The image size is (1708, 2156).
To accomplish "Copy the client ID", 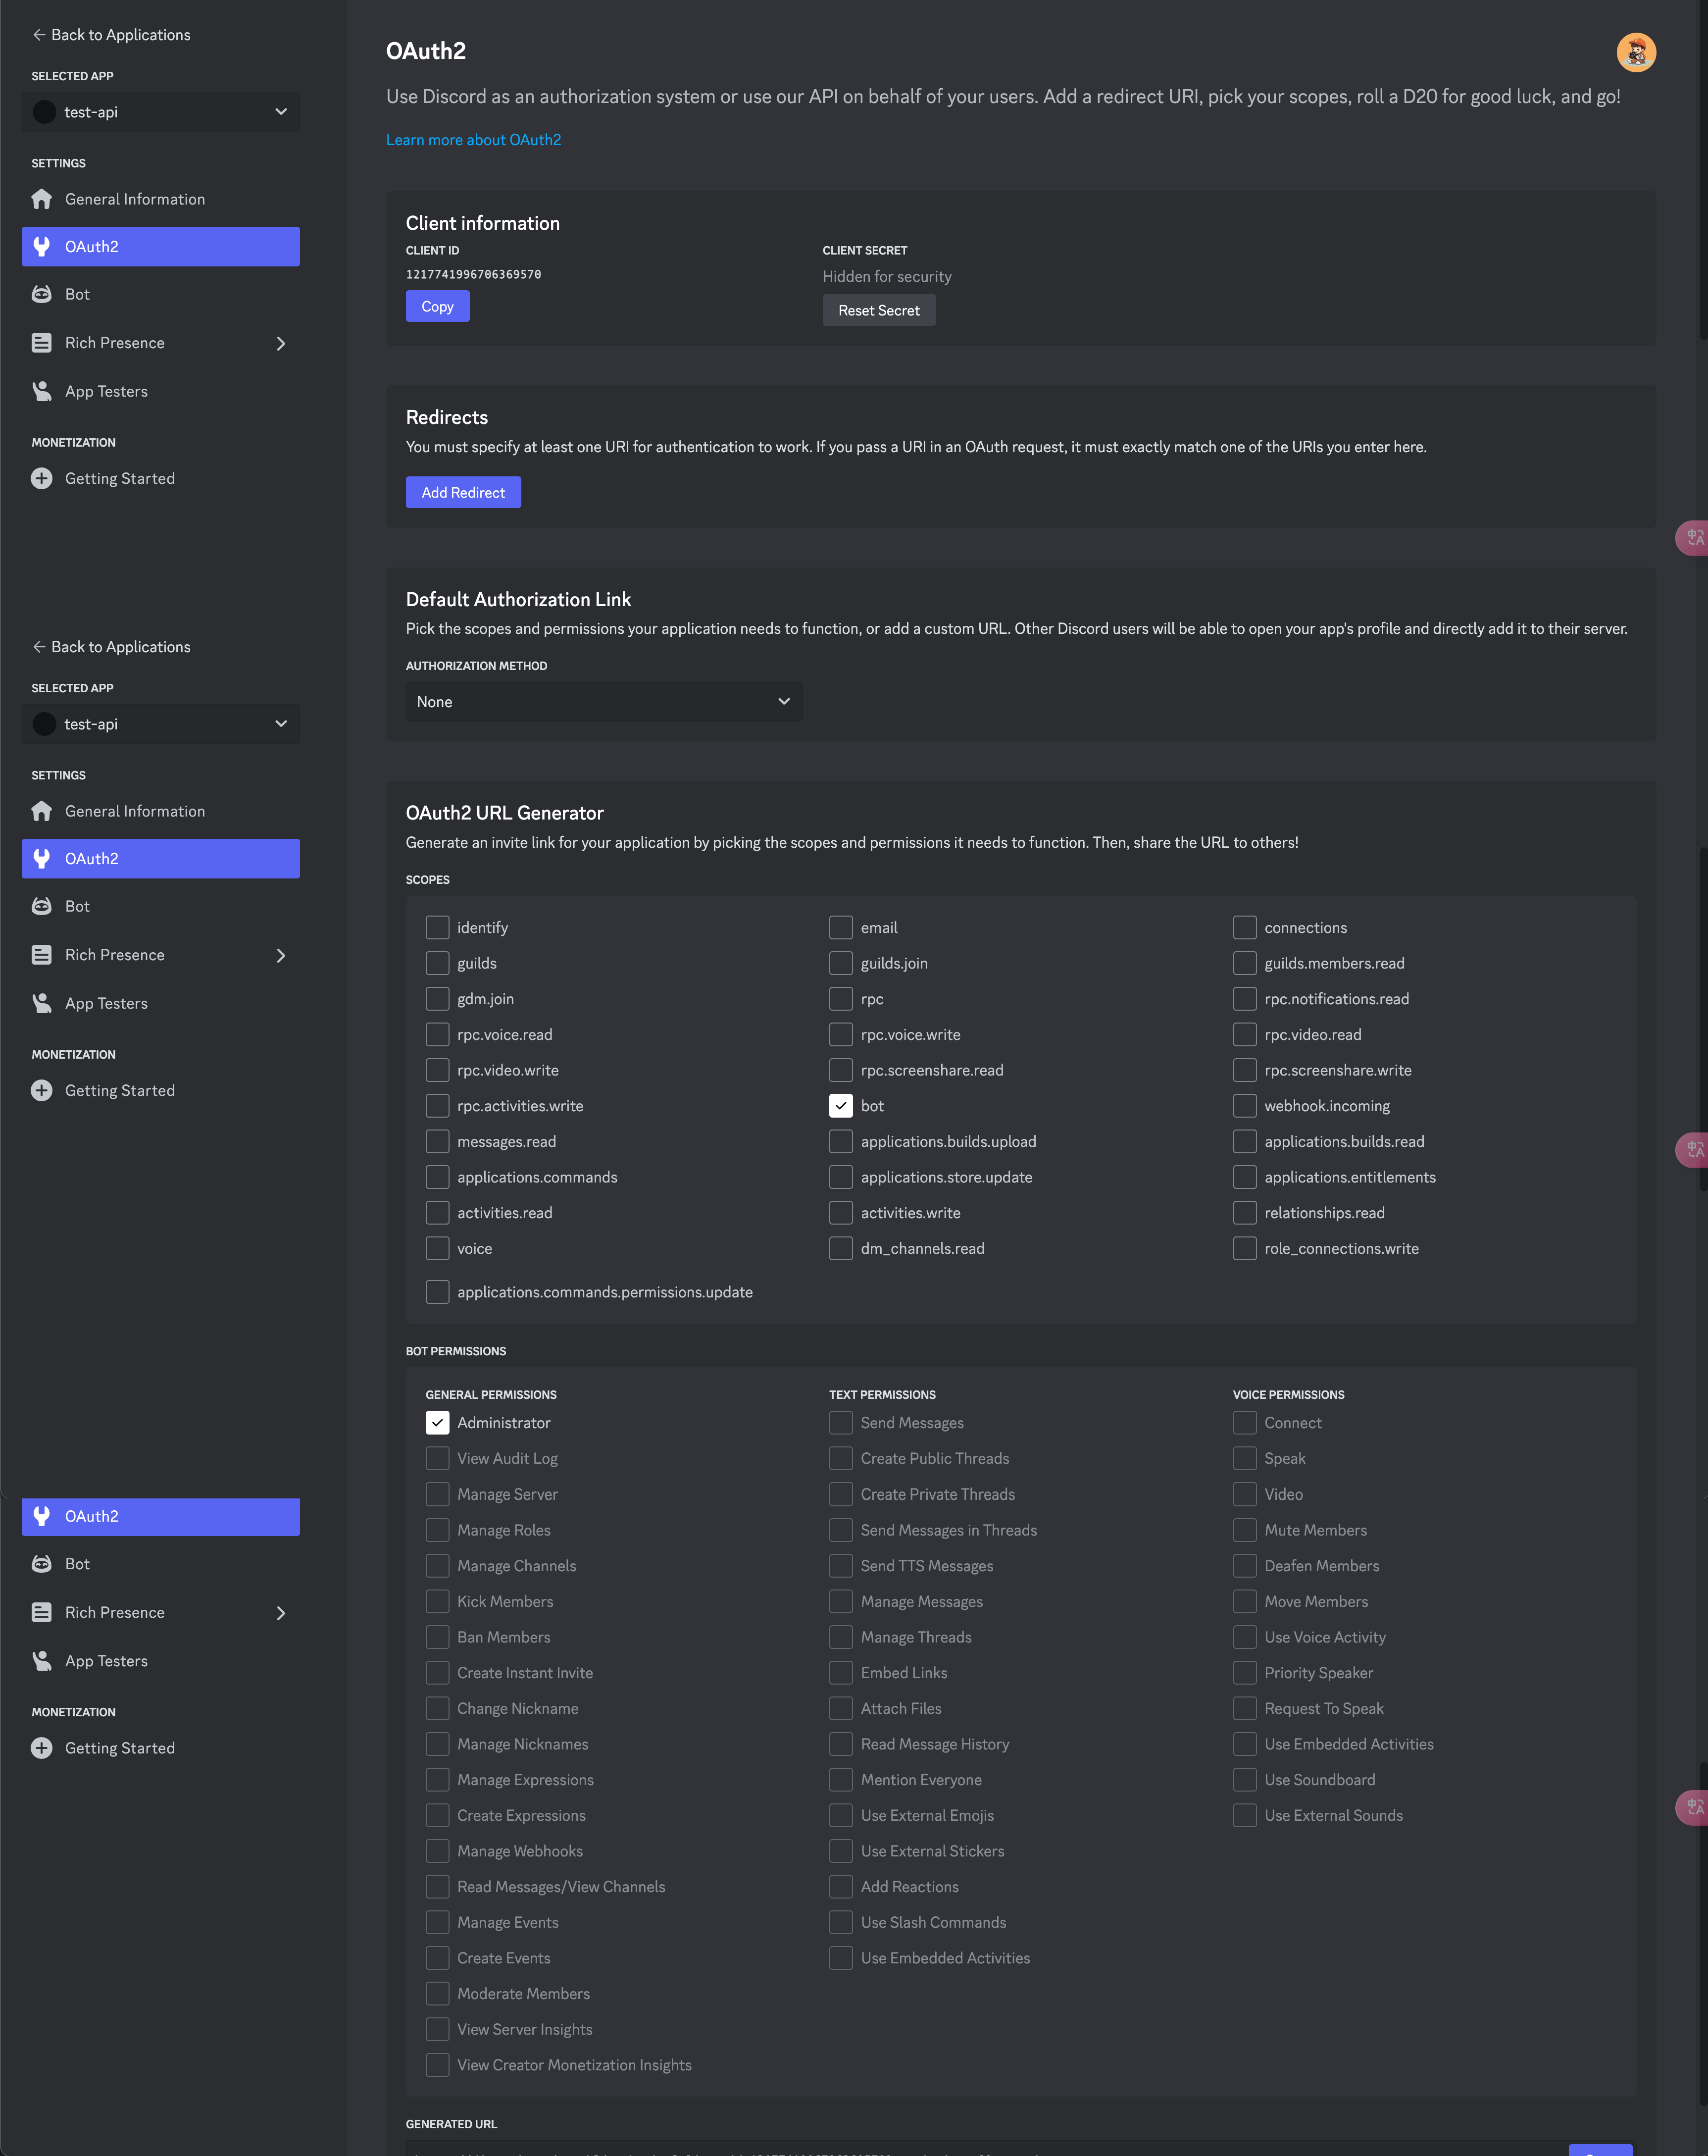I will point(437,307).
